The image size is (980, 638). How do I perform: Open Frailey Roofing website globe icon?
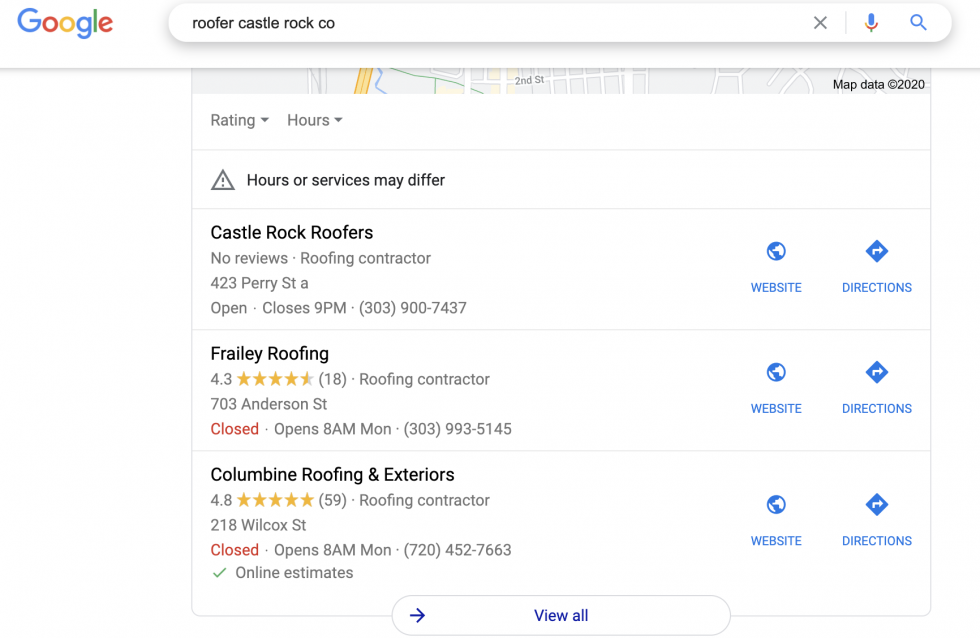pos(776,373)
